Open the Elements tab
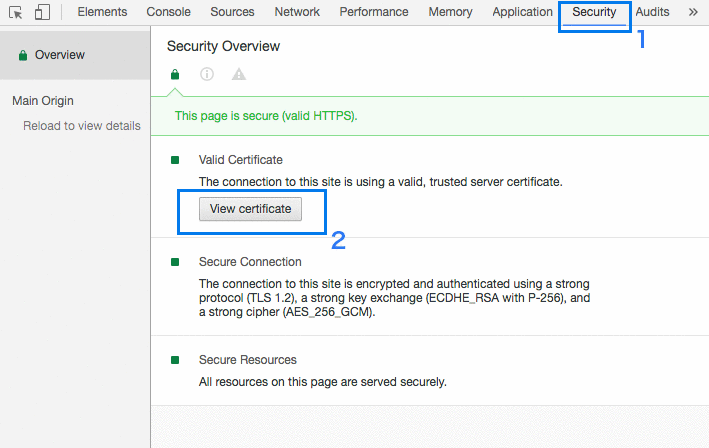This screenshot has width=709, height=448. pos(102,13)
